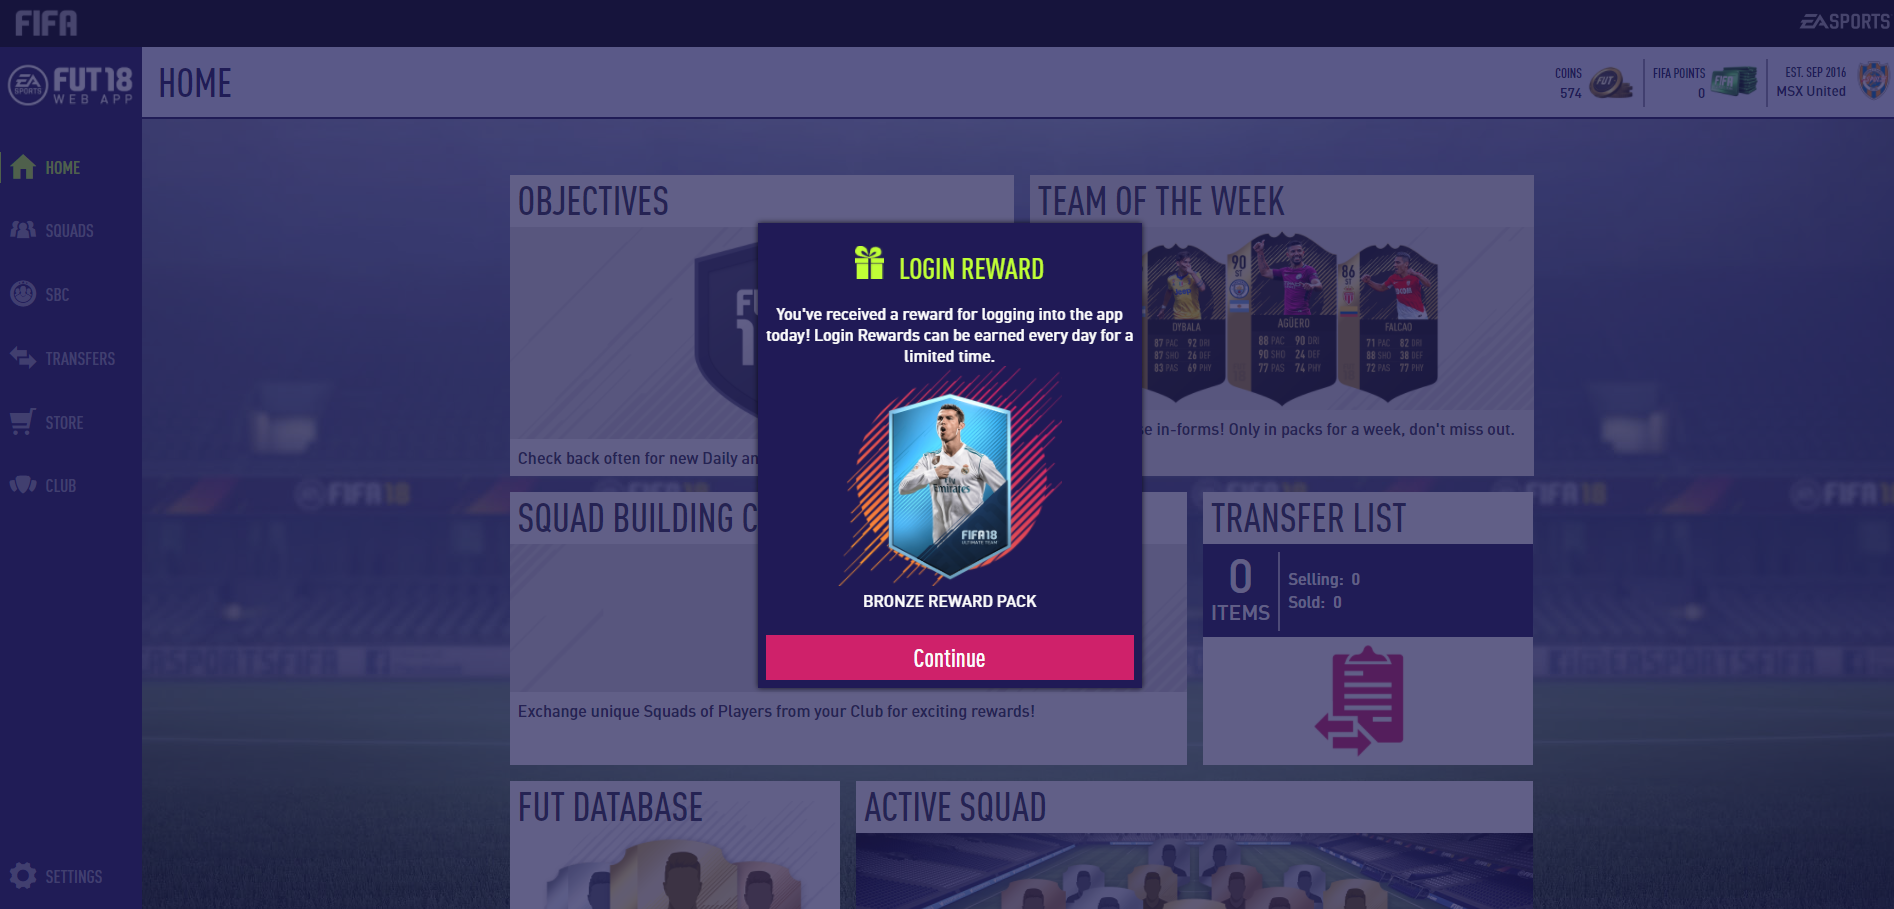
Task: Click the Store shopping cart icon
Action: tap(23, 421)
